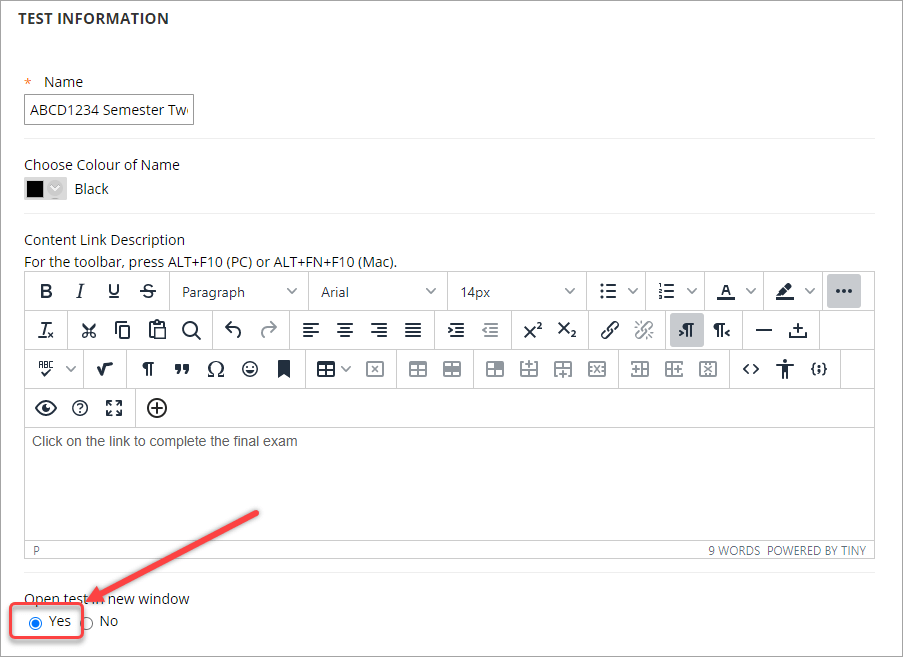Open the Paragraph format dropdown
903x657 pixels.
click(x=237, y=290)
